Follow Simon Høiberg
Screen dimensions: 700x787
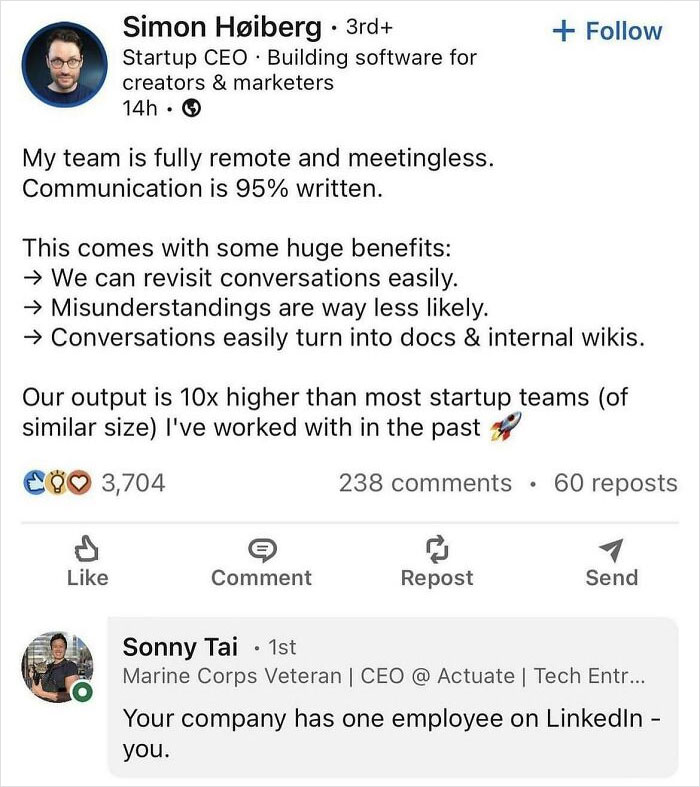click(x=606, y=31)
